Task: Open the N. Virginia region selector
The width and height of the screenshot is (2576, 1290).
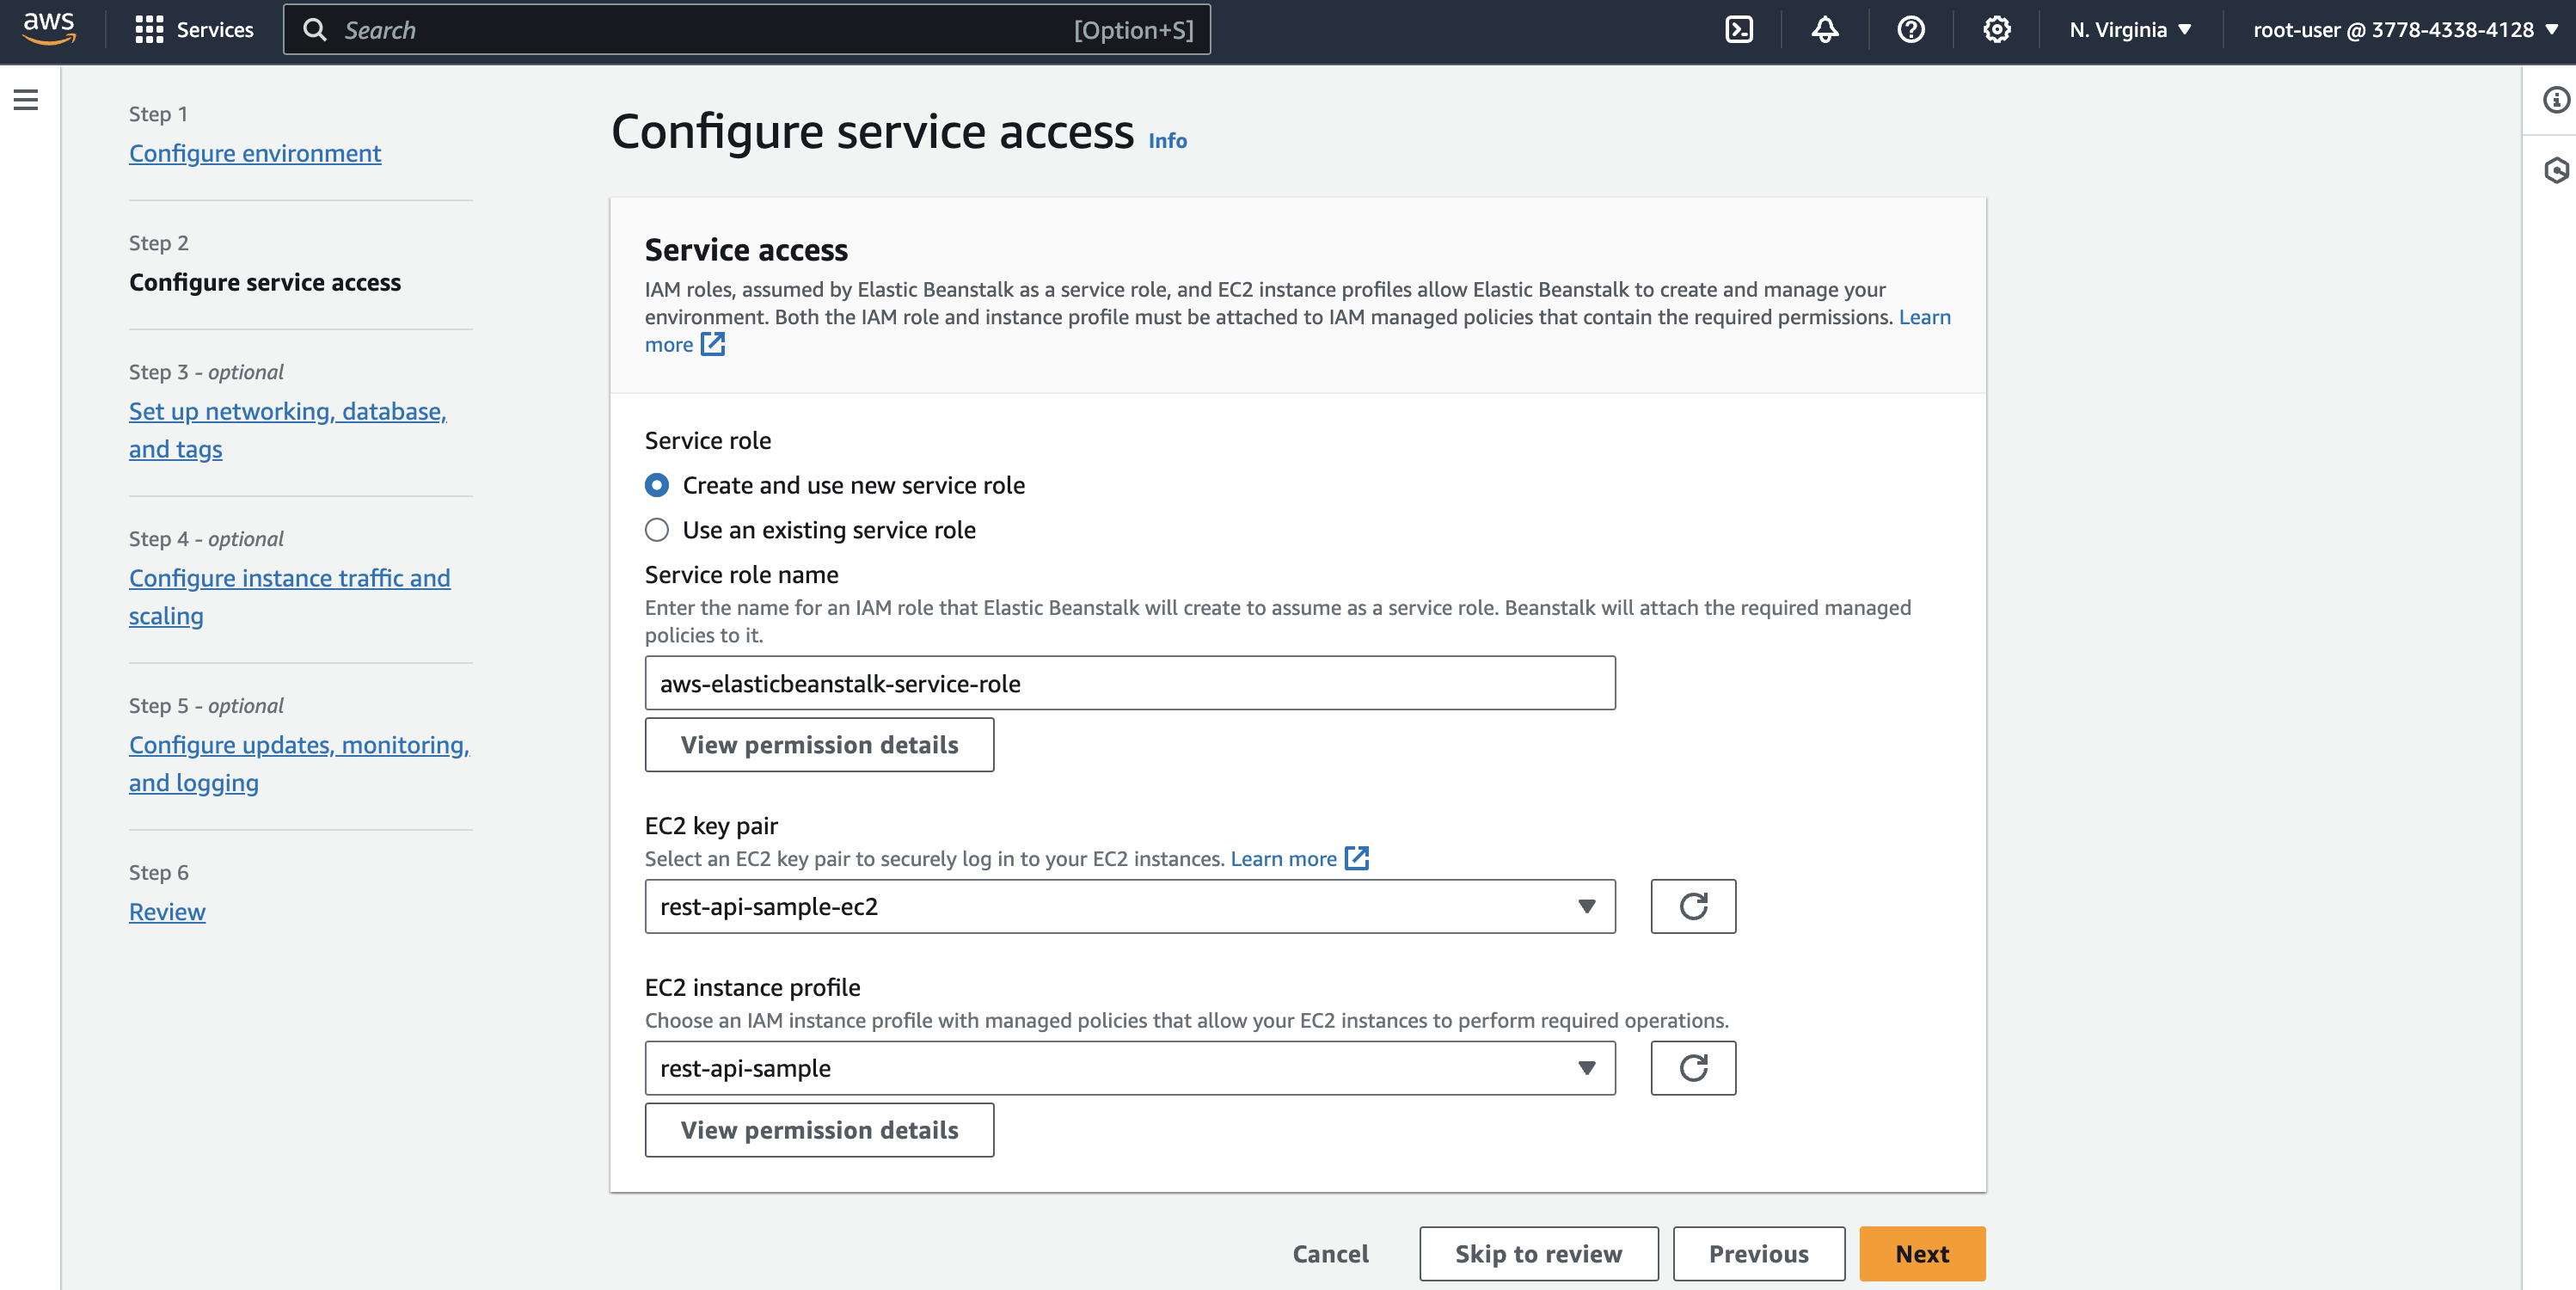Action: [2130, 30]
